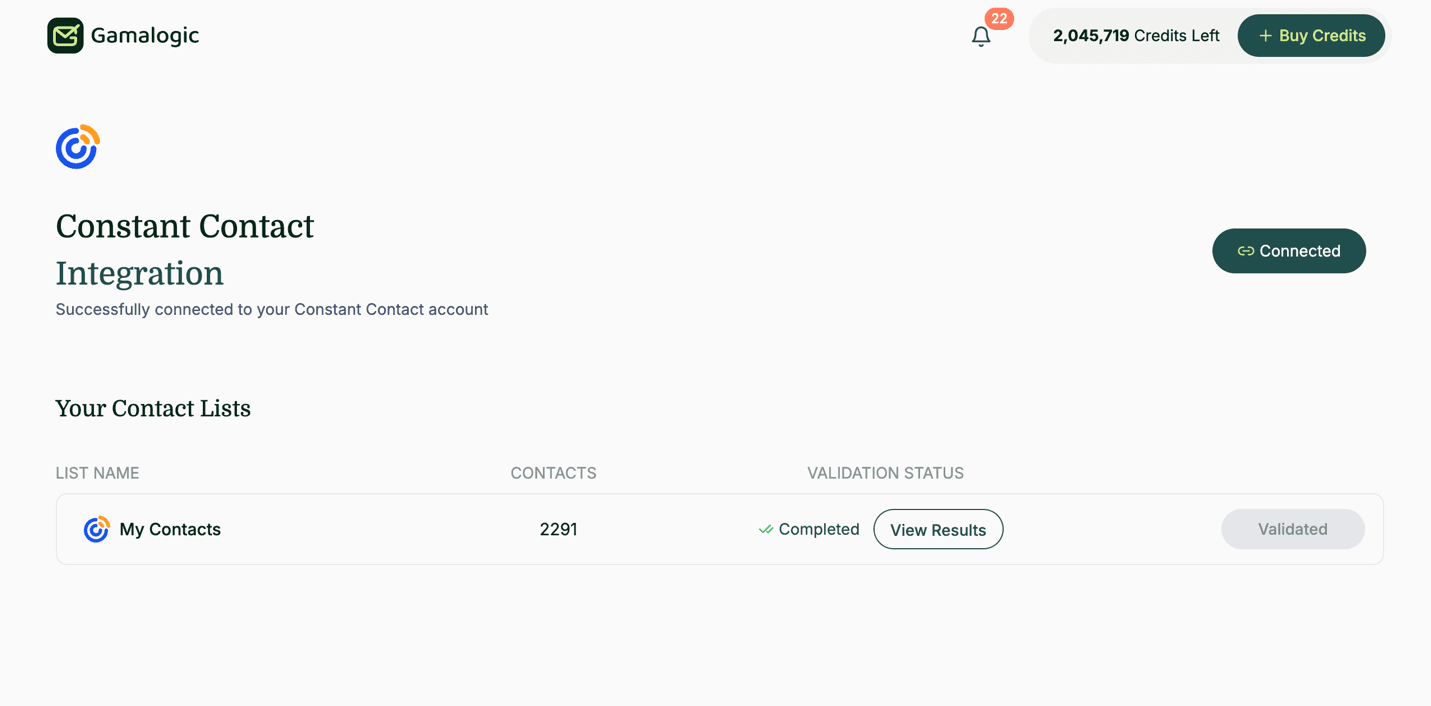Click the contact count 2291

point(557,529)
